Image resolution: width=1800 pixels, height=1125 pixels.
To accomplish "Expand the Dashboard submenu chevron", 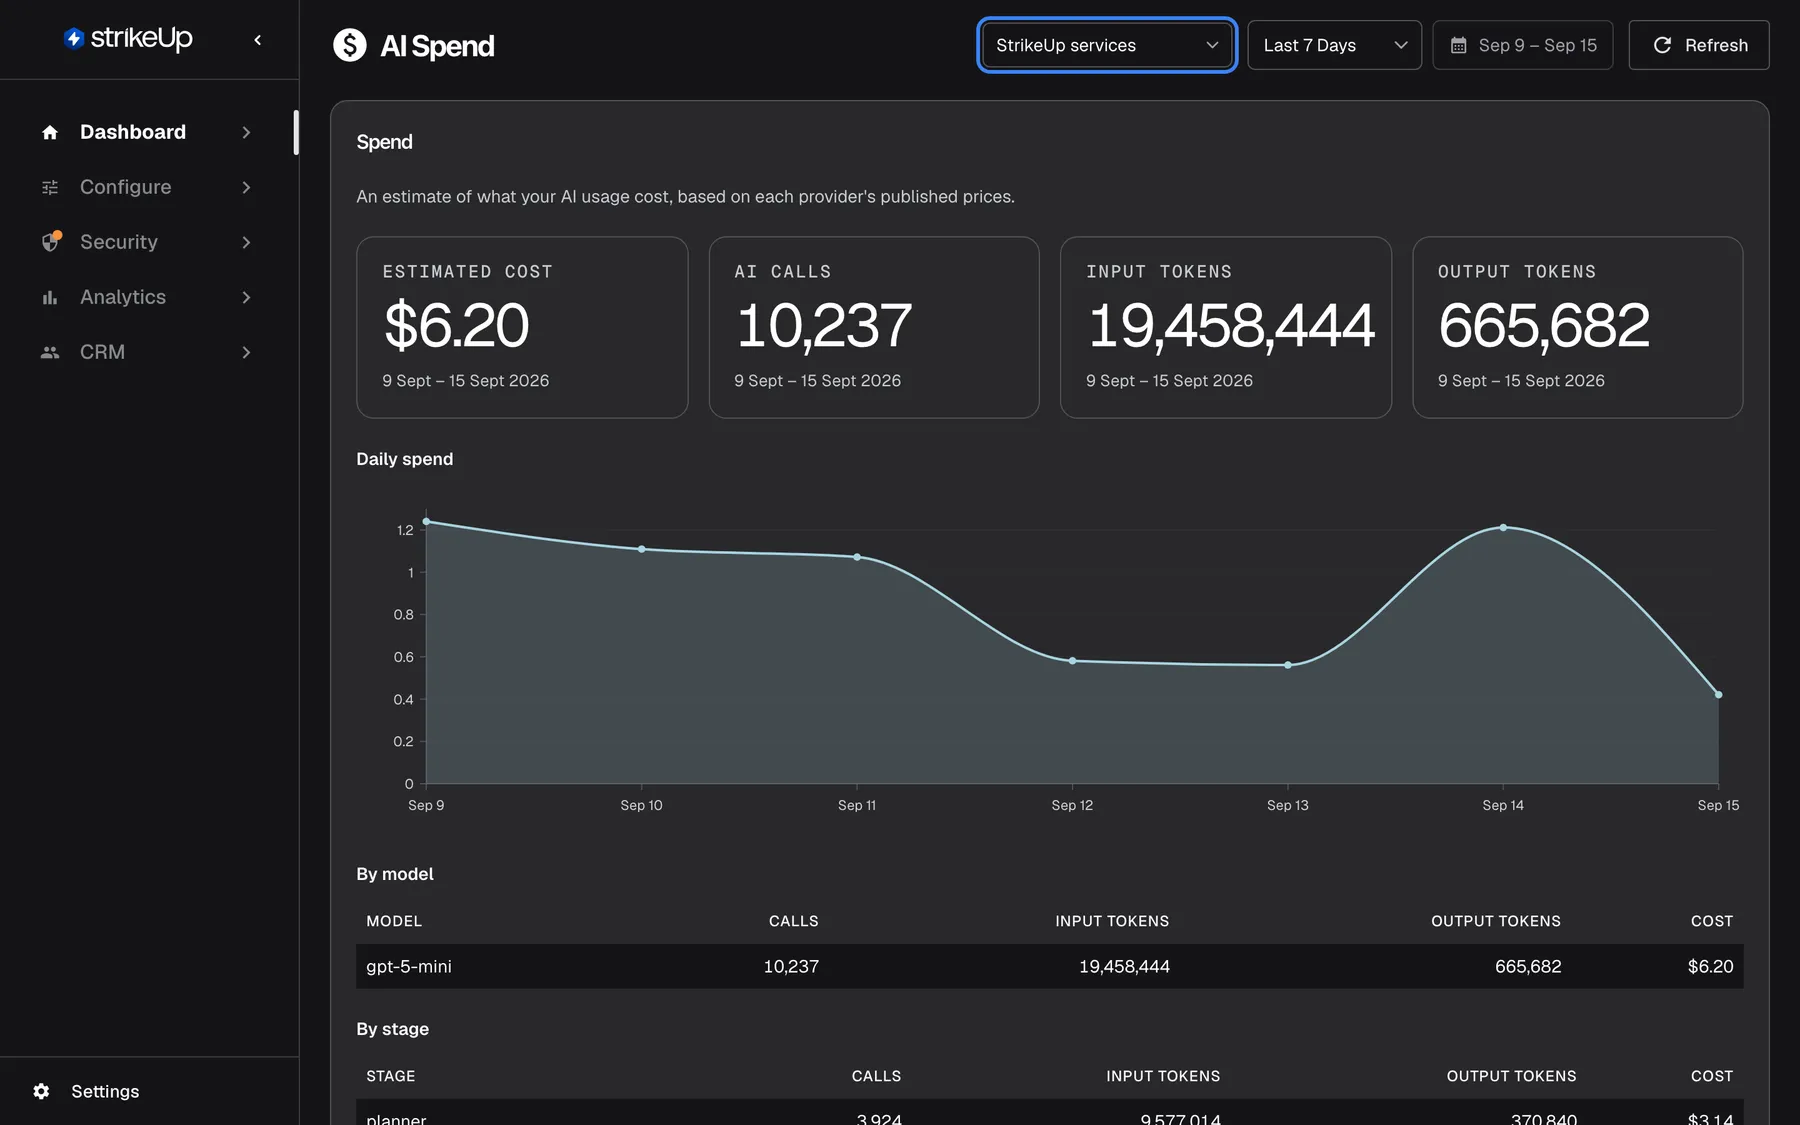I will 246,132.
